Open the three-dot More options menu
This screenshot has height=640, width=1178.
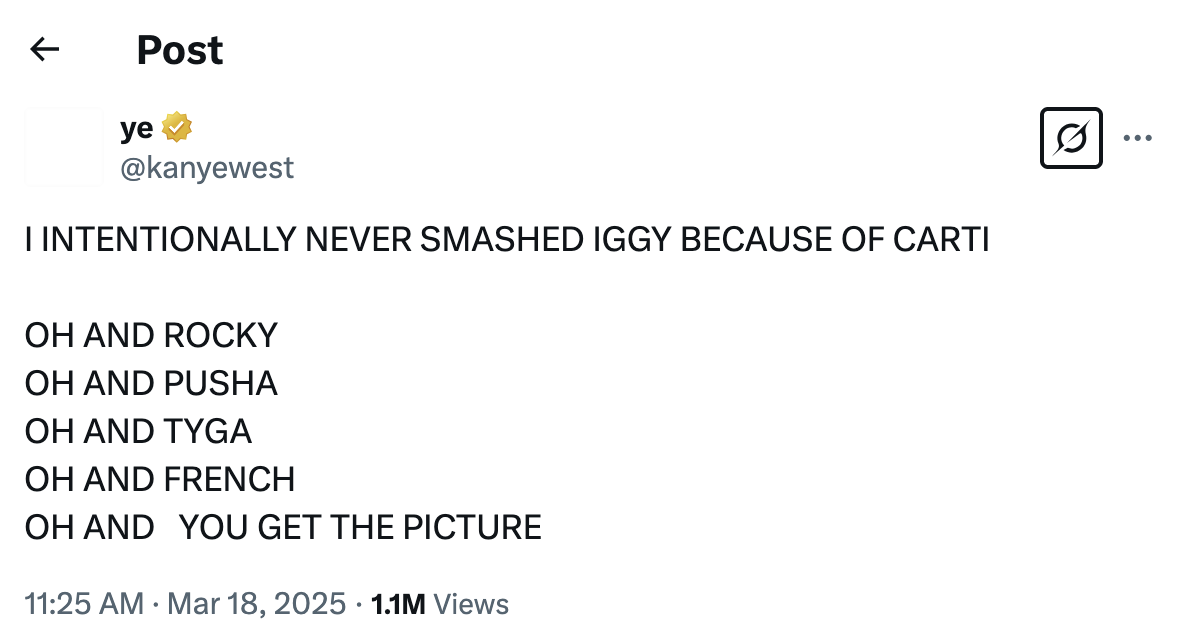(x=1138, y=137)
